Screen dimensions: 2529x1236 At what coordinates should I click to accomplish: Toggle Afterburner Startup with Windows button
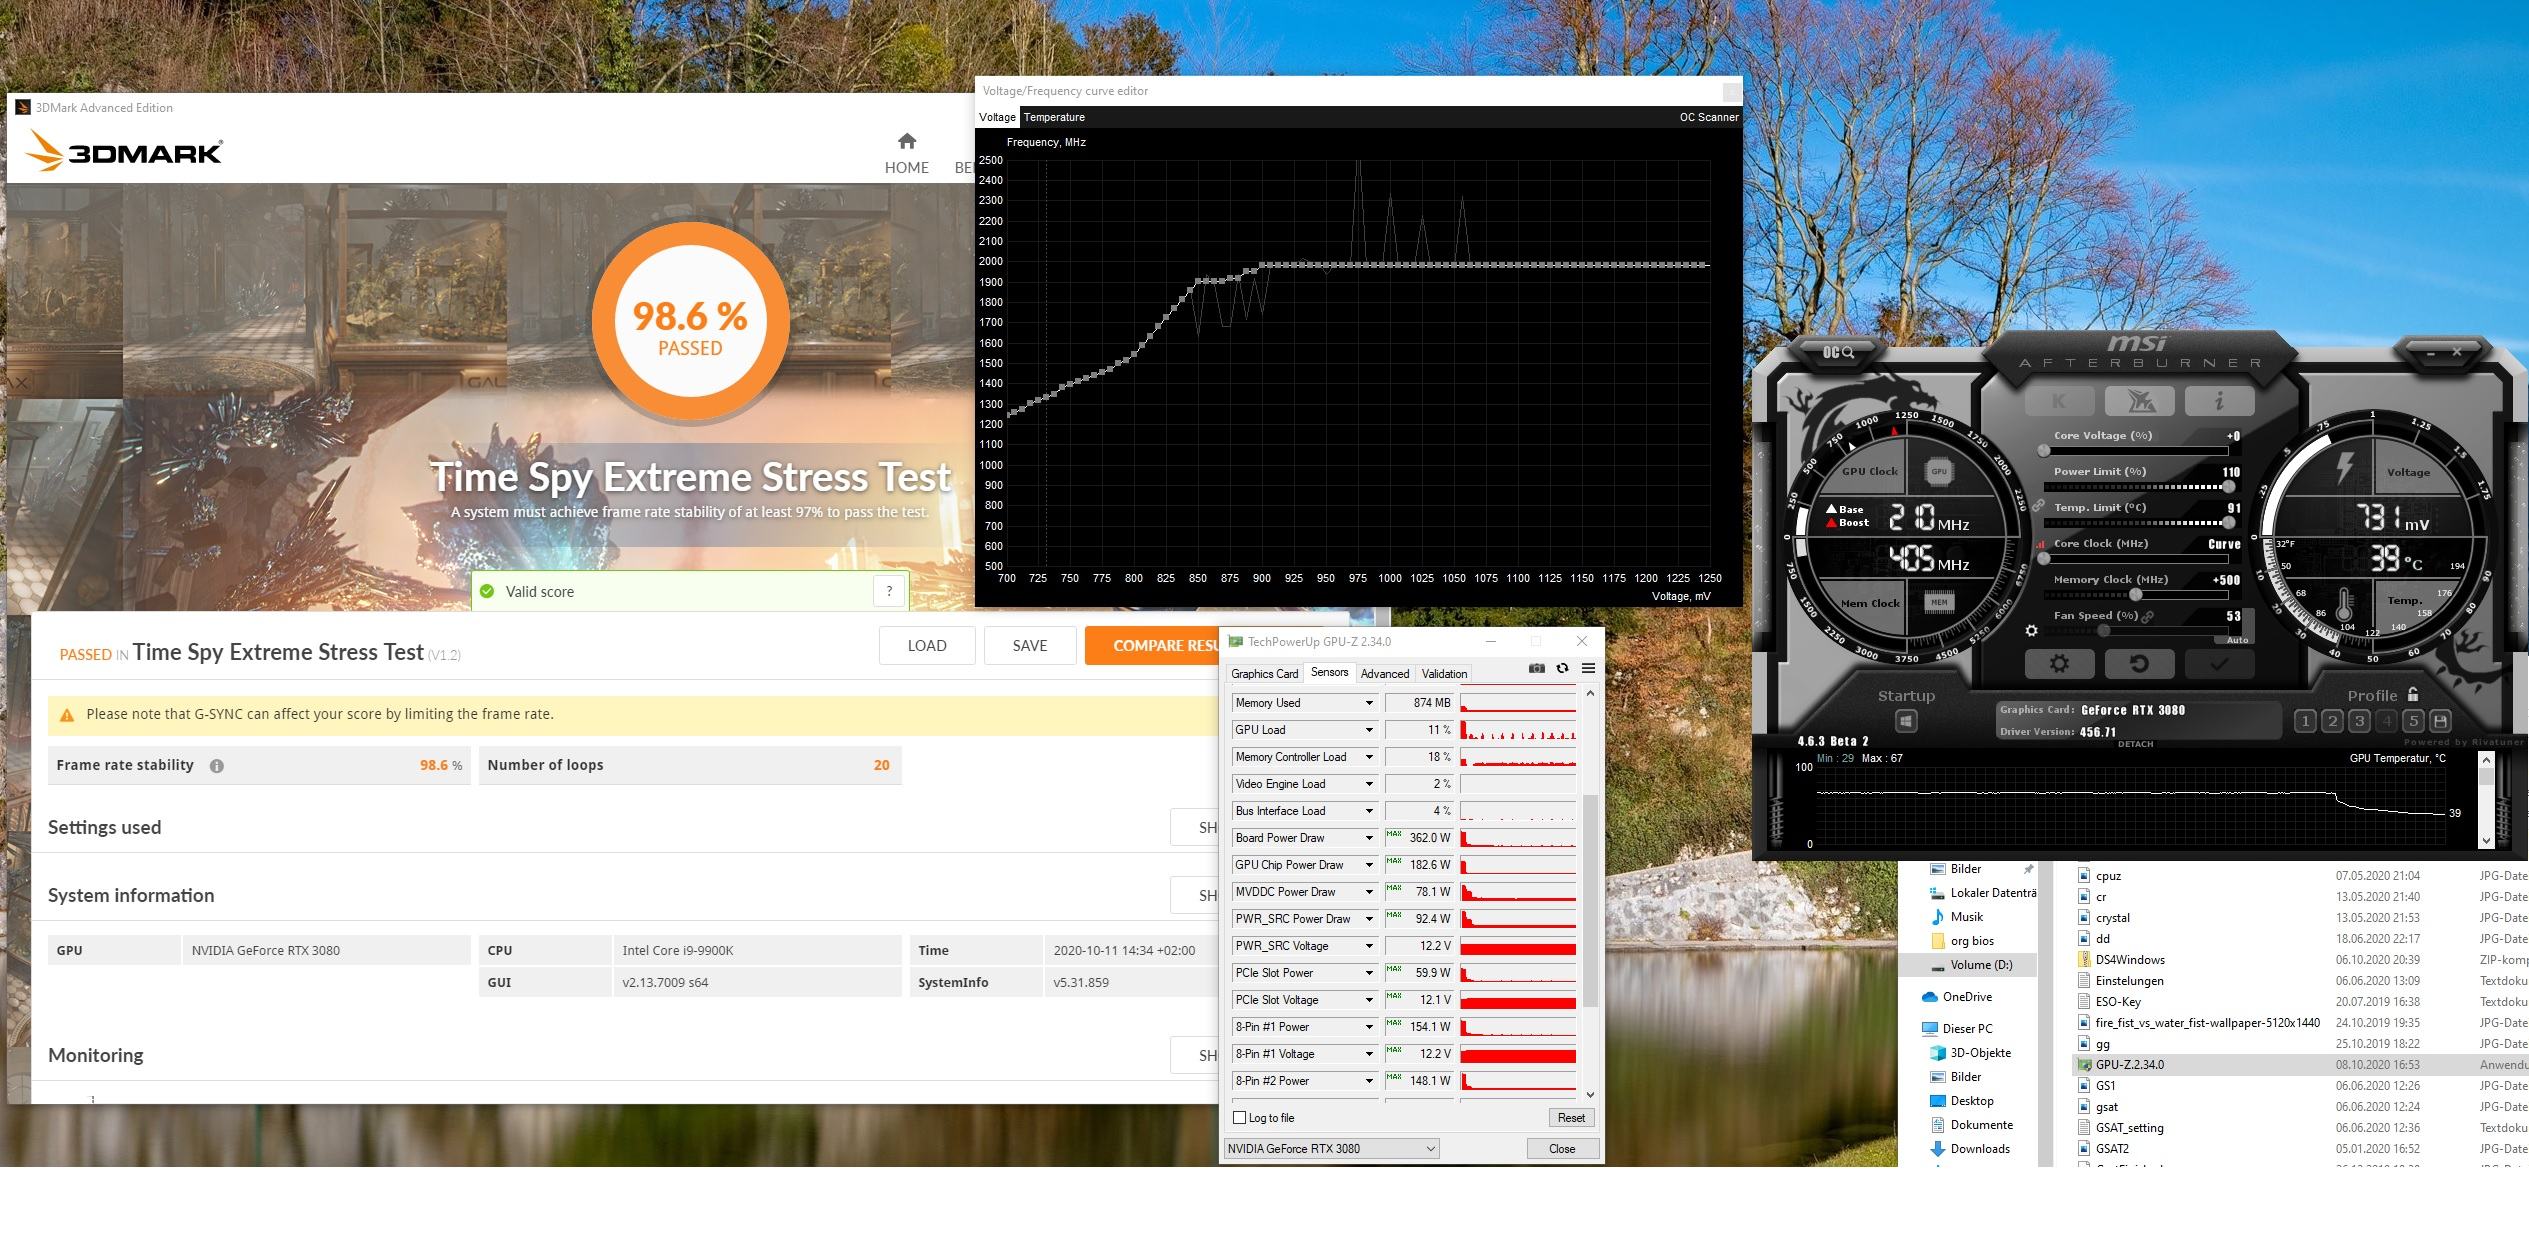coord(1905,721)
